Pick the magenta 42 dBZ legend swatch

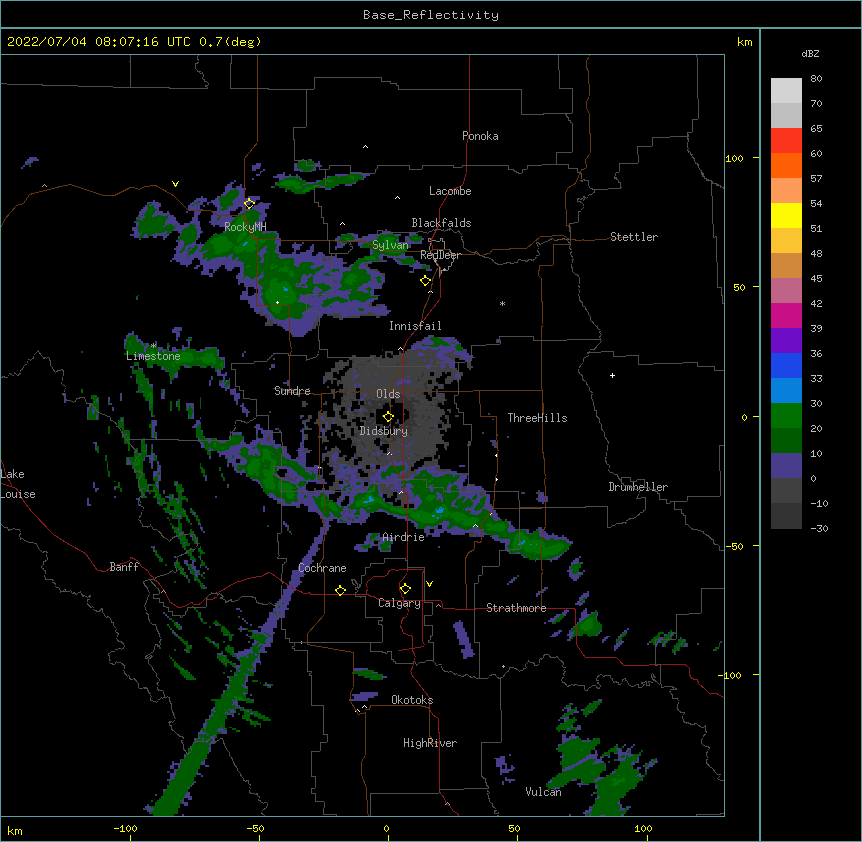[x=786, y=315]
